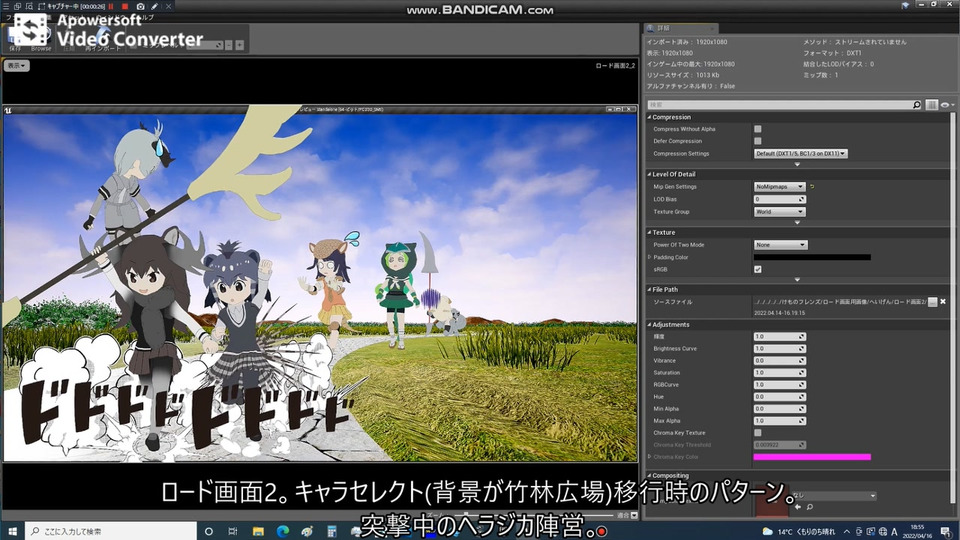Collapse the Level Of Detail section
This screenshot has height=540, width=960.
650,174
